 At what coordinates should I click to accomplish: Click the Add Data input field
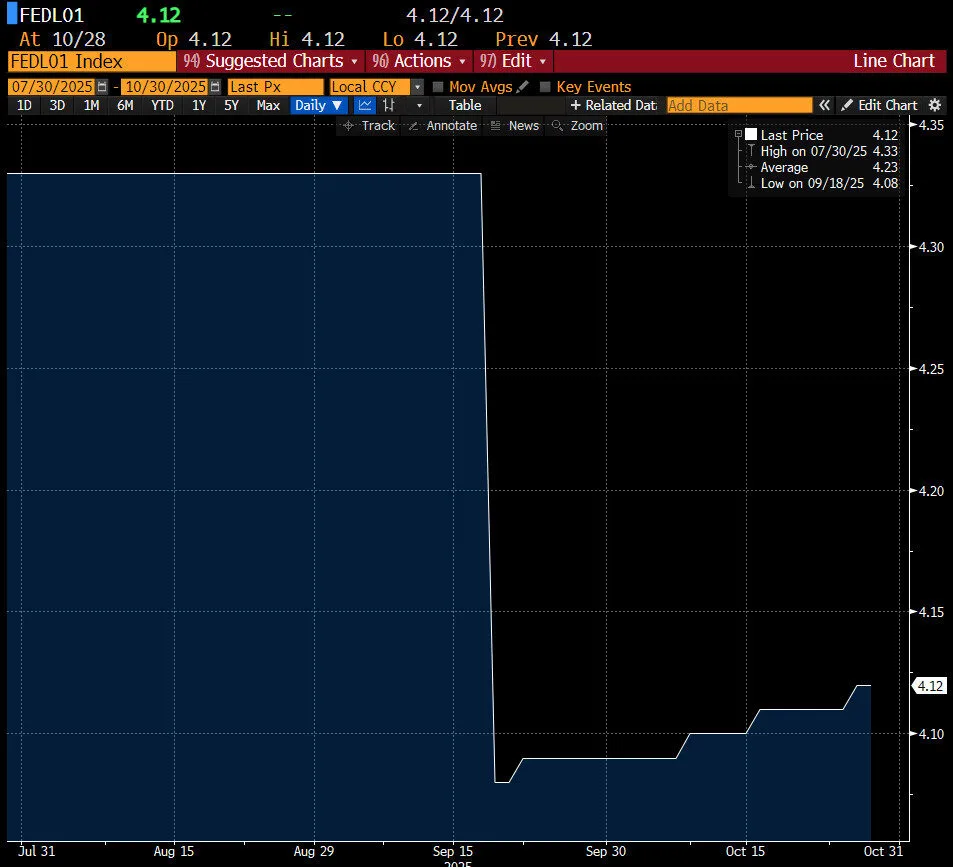tap(739, 105)
